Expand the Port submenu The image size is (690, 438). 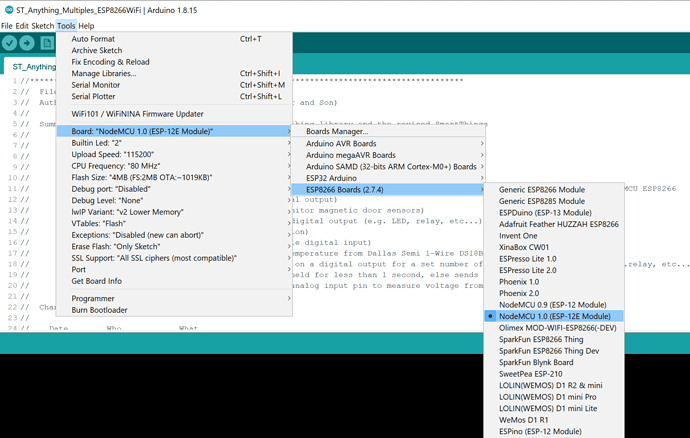coord(174,269)
